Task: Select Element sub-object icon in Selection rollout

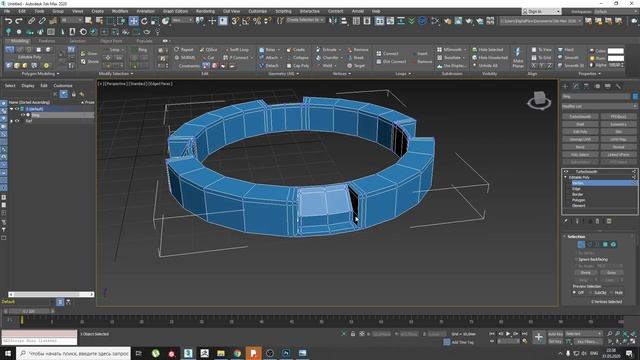Action: click(x=613, y=244)
